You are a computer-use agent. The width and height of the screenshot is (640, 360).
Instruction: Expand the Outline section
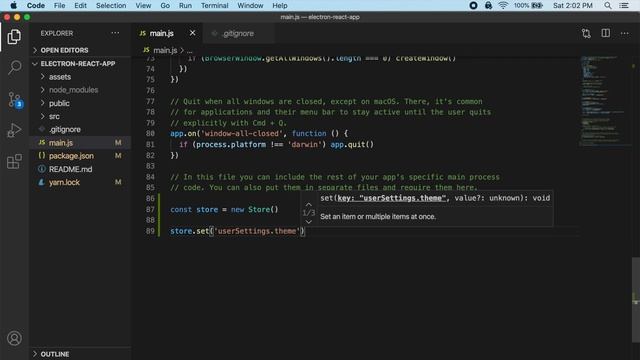coord(55,354)
